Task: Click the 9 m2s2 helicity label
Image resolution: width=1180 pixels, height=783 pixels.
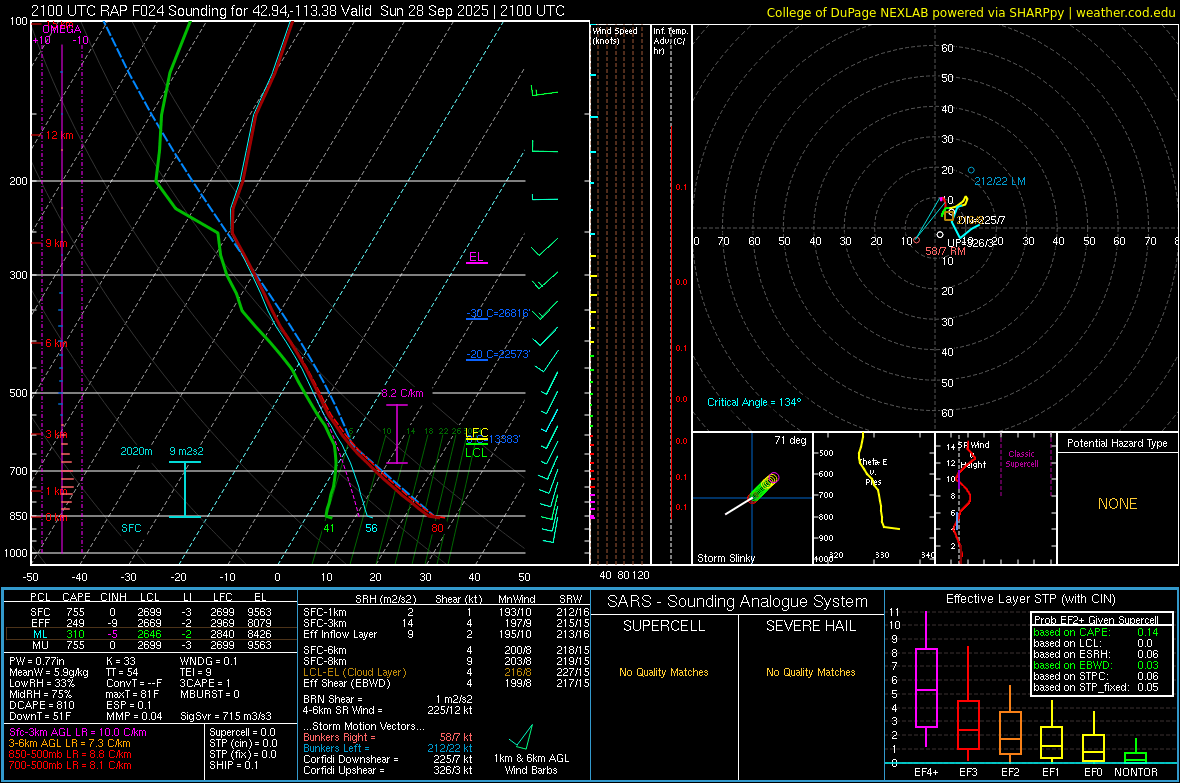Action: pos(186,451)
